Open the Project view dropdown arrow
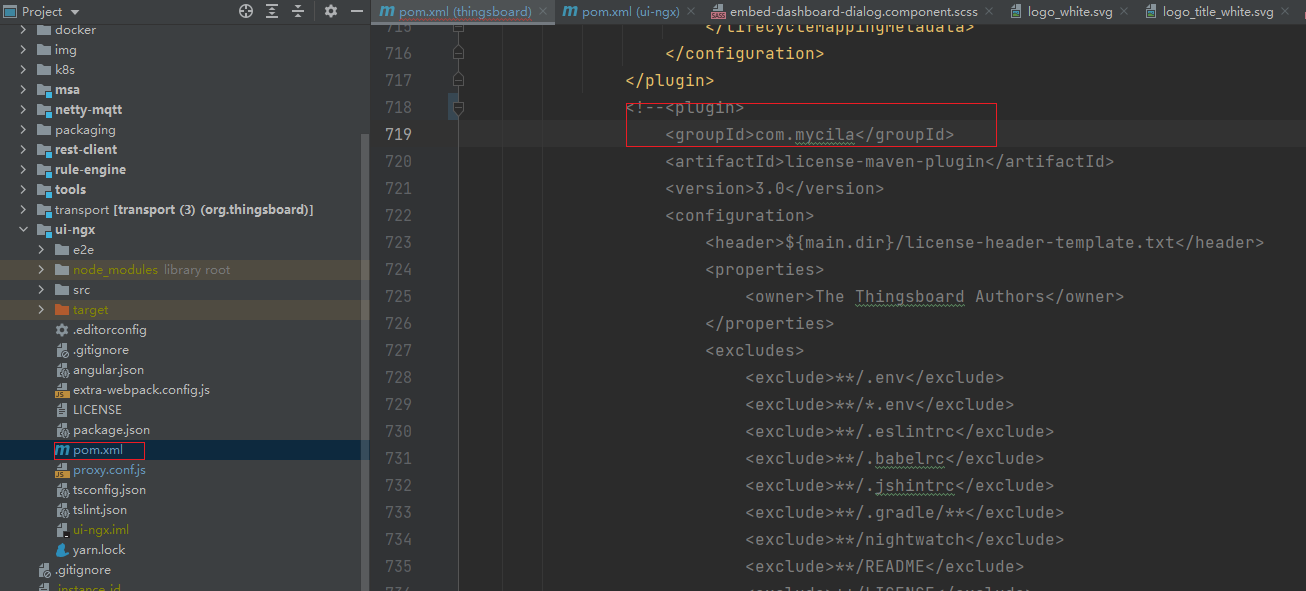This screenshot has height=591, width=1306. pos(75,12)
